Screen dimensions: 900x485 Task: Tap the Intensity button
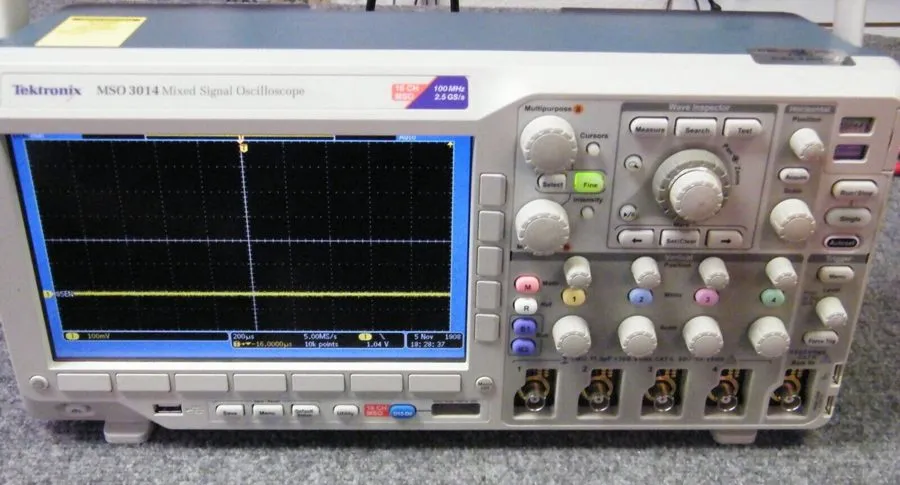click(587, 212)
